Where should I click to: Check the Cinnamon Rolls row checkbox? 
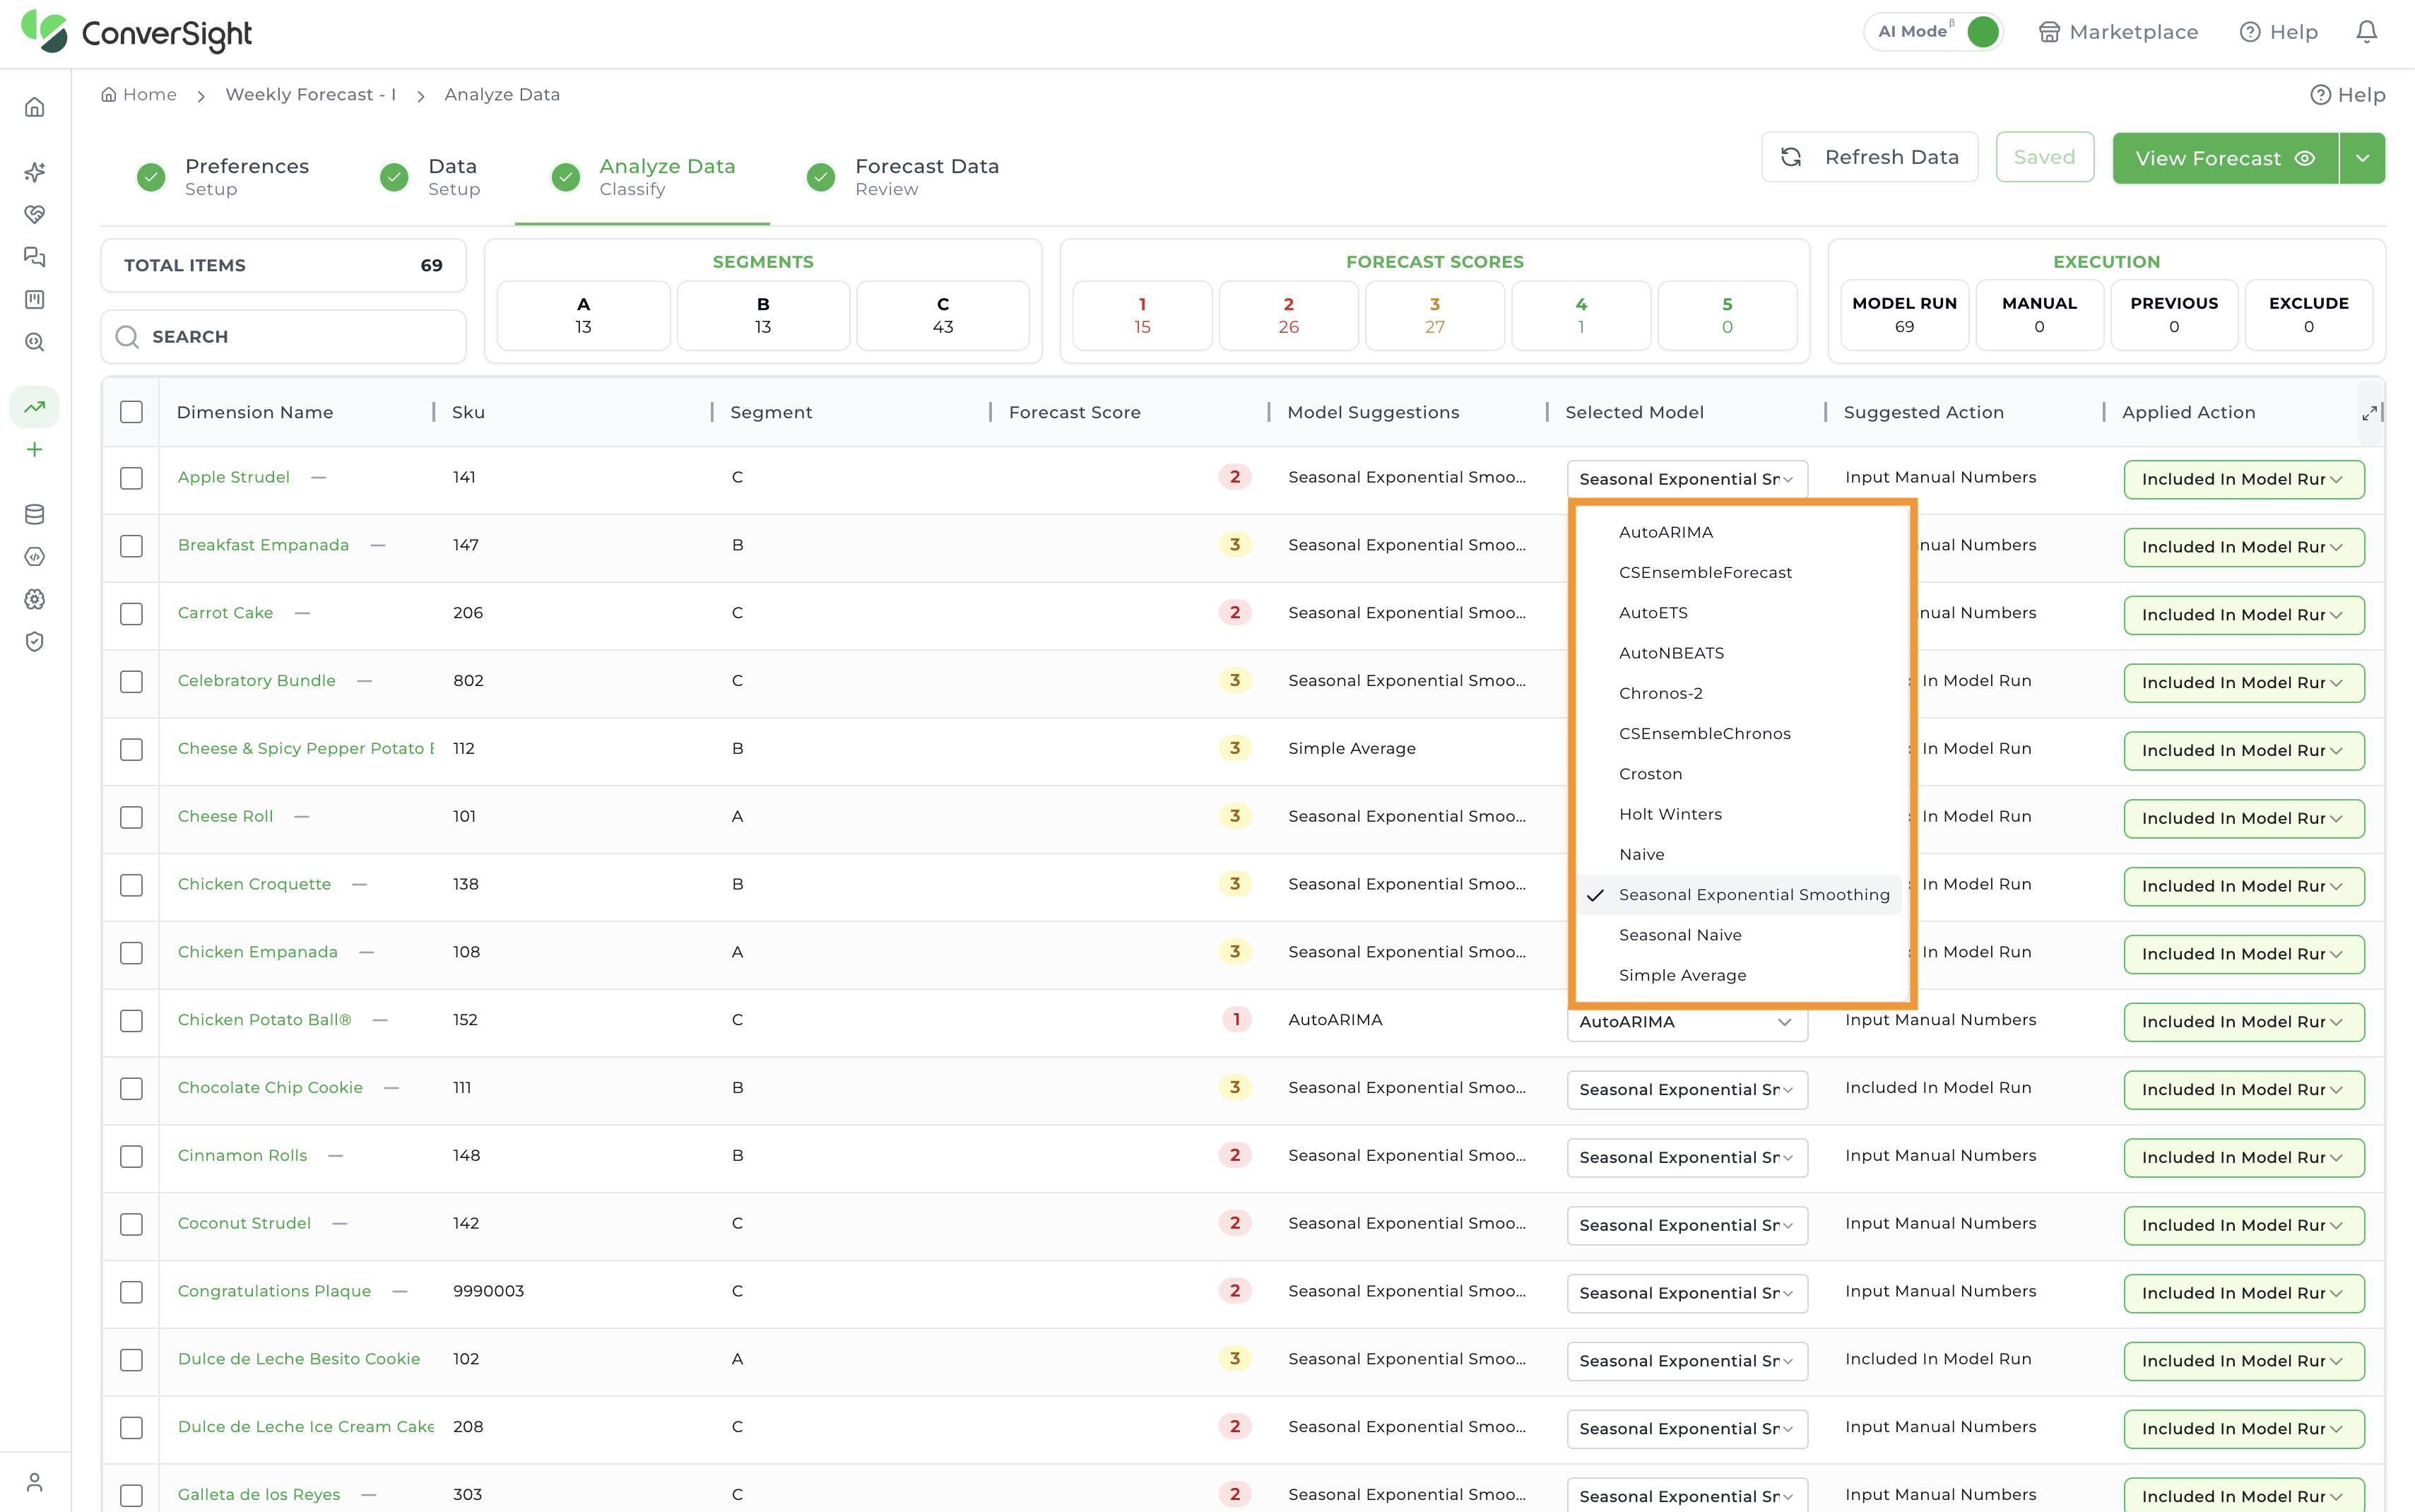point(131,1156)
